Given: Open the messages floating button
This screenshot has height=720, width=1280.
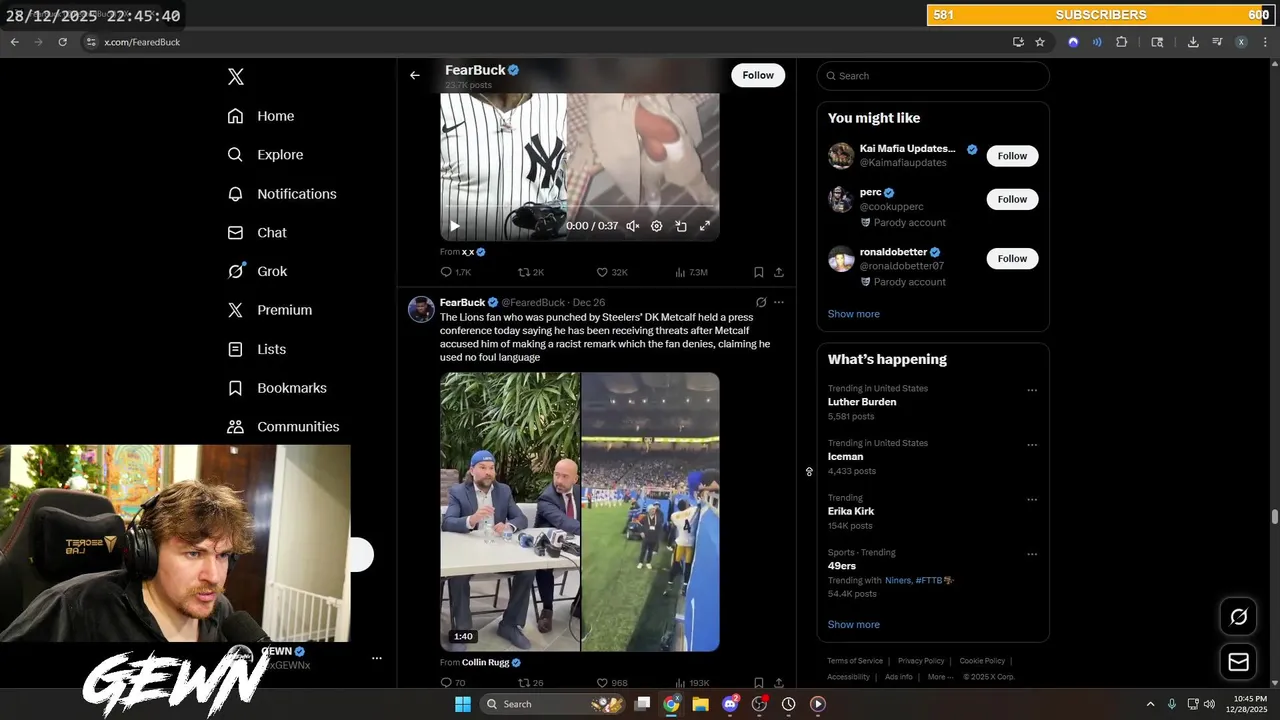Looking at the screenshot, I should [1239, 662].
